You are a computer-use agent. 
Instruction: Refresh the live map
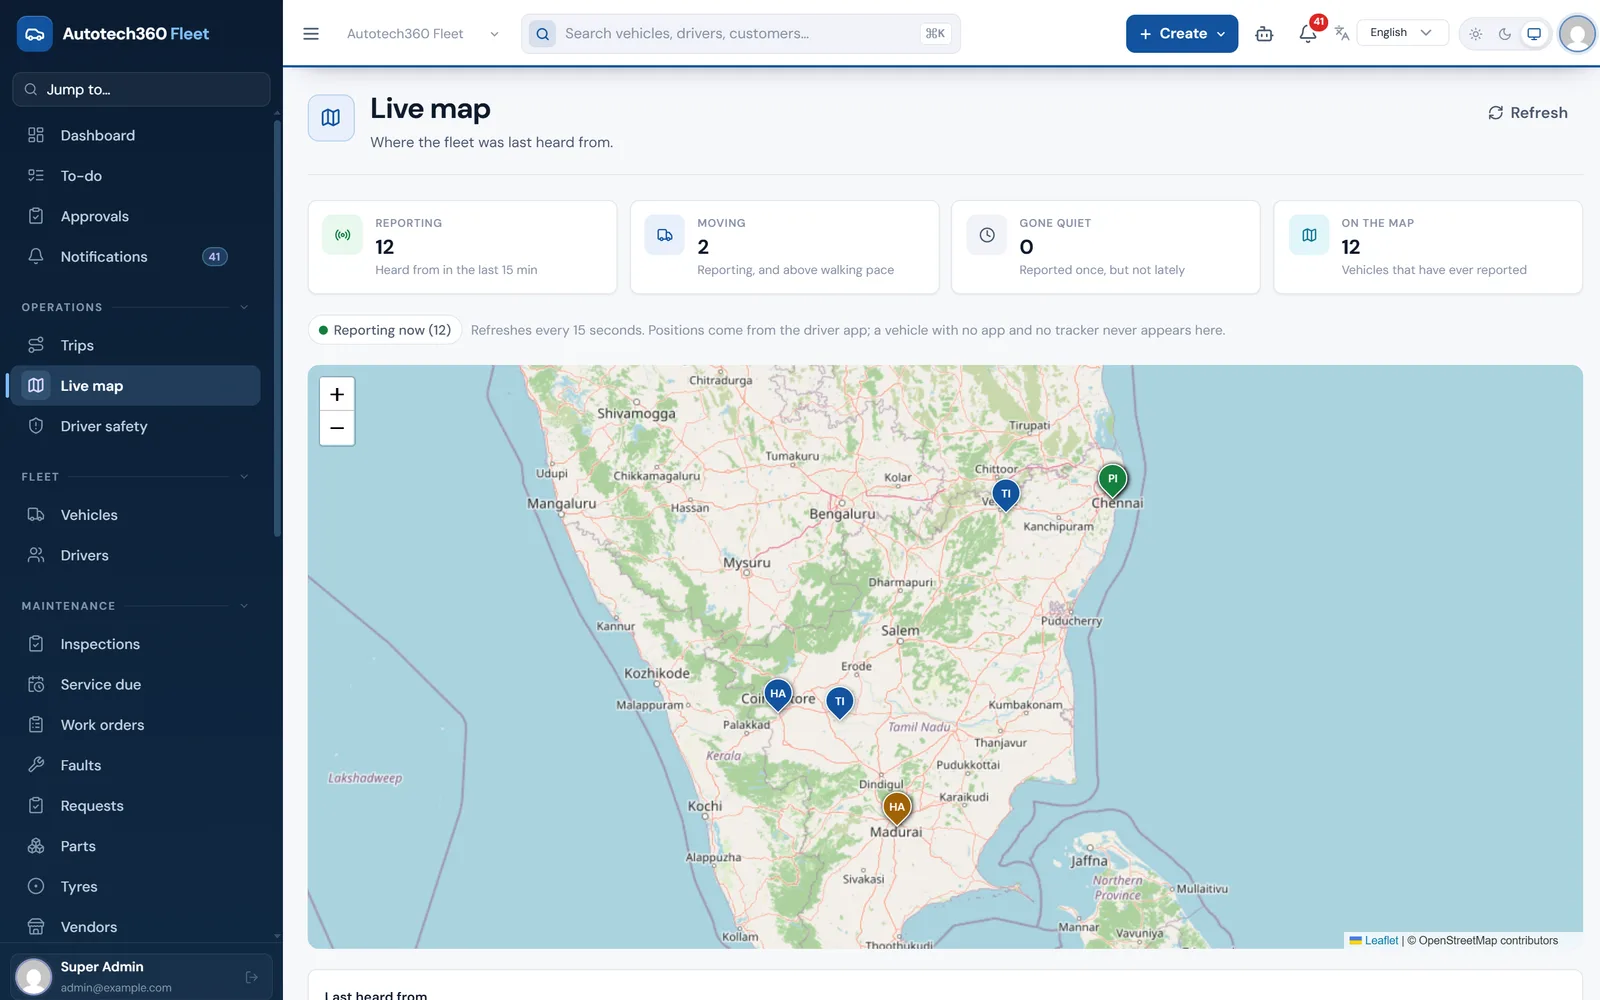[1527, 113]
